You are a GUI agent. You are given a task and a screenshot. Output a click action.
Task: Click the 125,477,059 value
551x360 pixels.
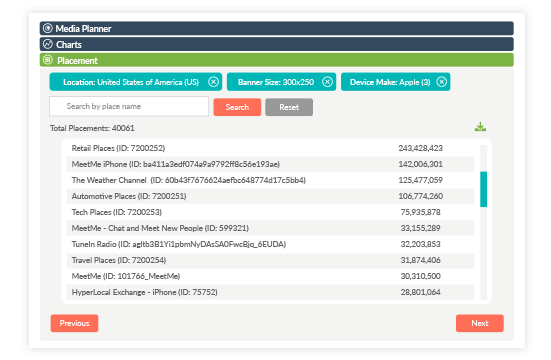click(x=420, y=180)
